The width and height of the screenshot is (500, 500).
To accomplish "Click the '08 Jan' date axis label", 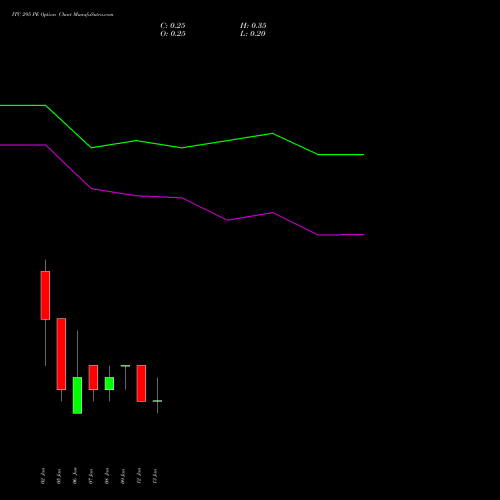I will click(107, 476).
